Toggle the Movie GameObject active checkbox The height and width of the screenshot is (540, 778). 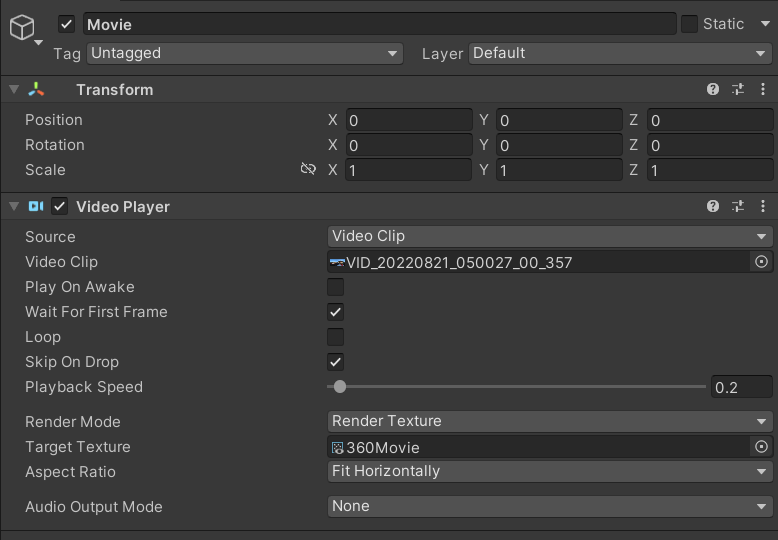66,24
